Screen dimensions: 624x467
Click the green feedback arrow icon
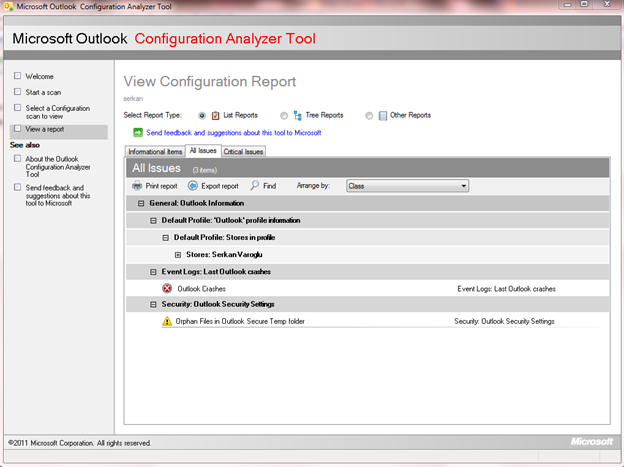138,132
